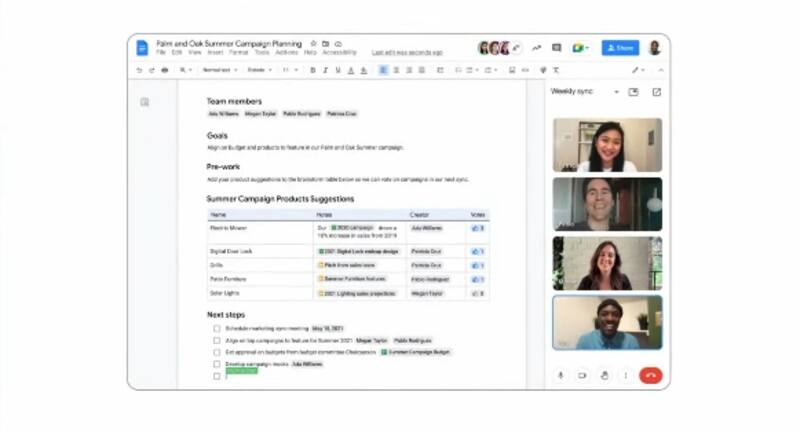This screenshot has width=800, height=432.
Task: Check the Align on top campaigns task
Action: [x=216, y=340]
